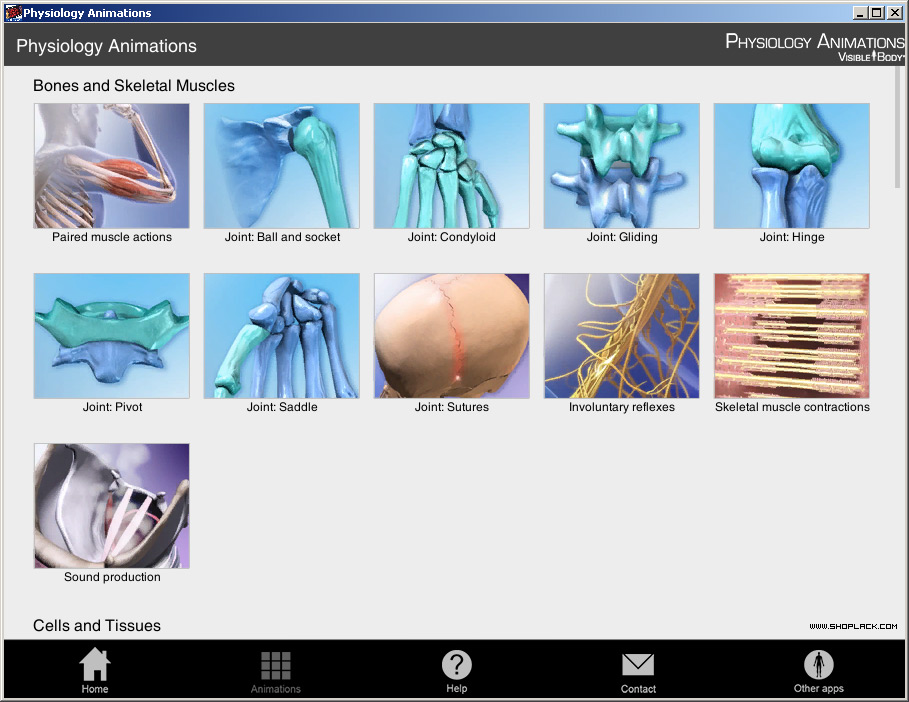Open Joint: Hinge animation thumbnail
The image size is (909, 702).
click(791, 166)
